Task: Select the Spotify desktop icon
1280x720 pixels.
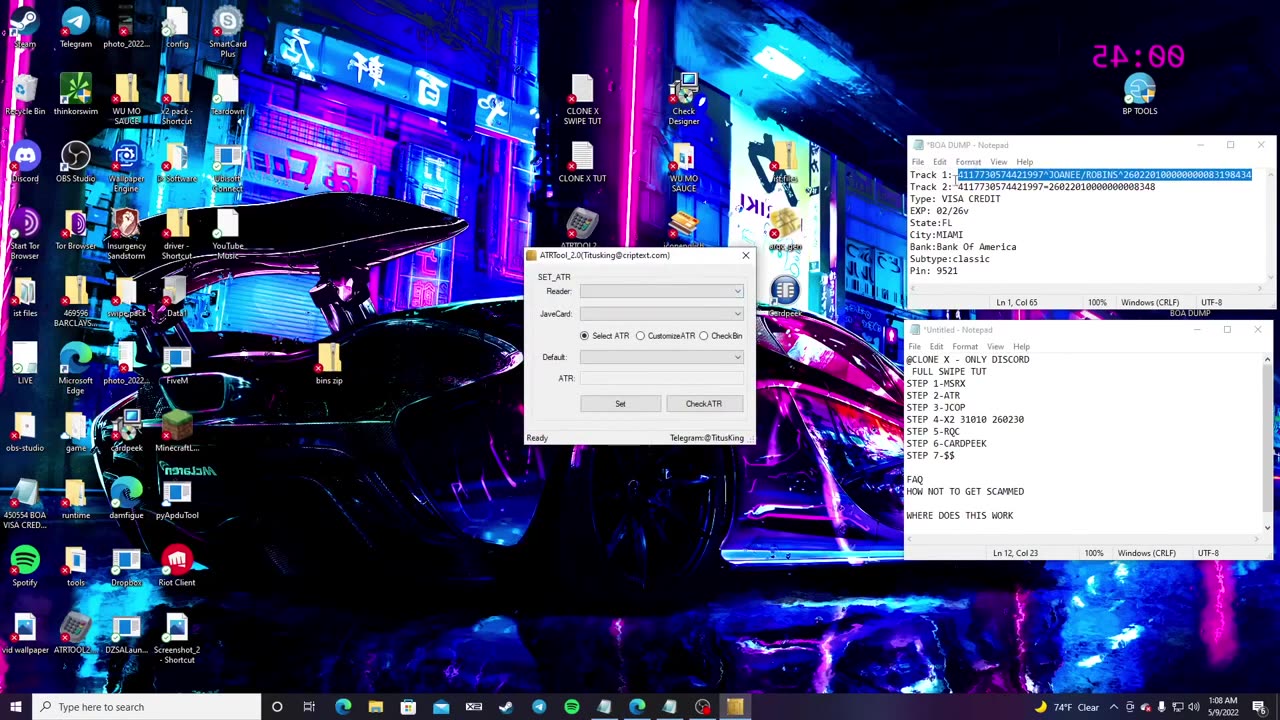Action: coord(25,565)
